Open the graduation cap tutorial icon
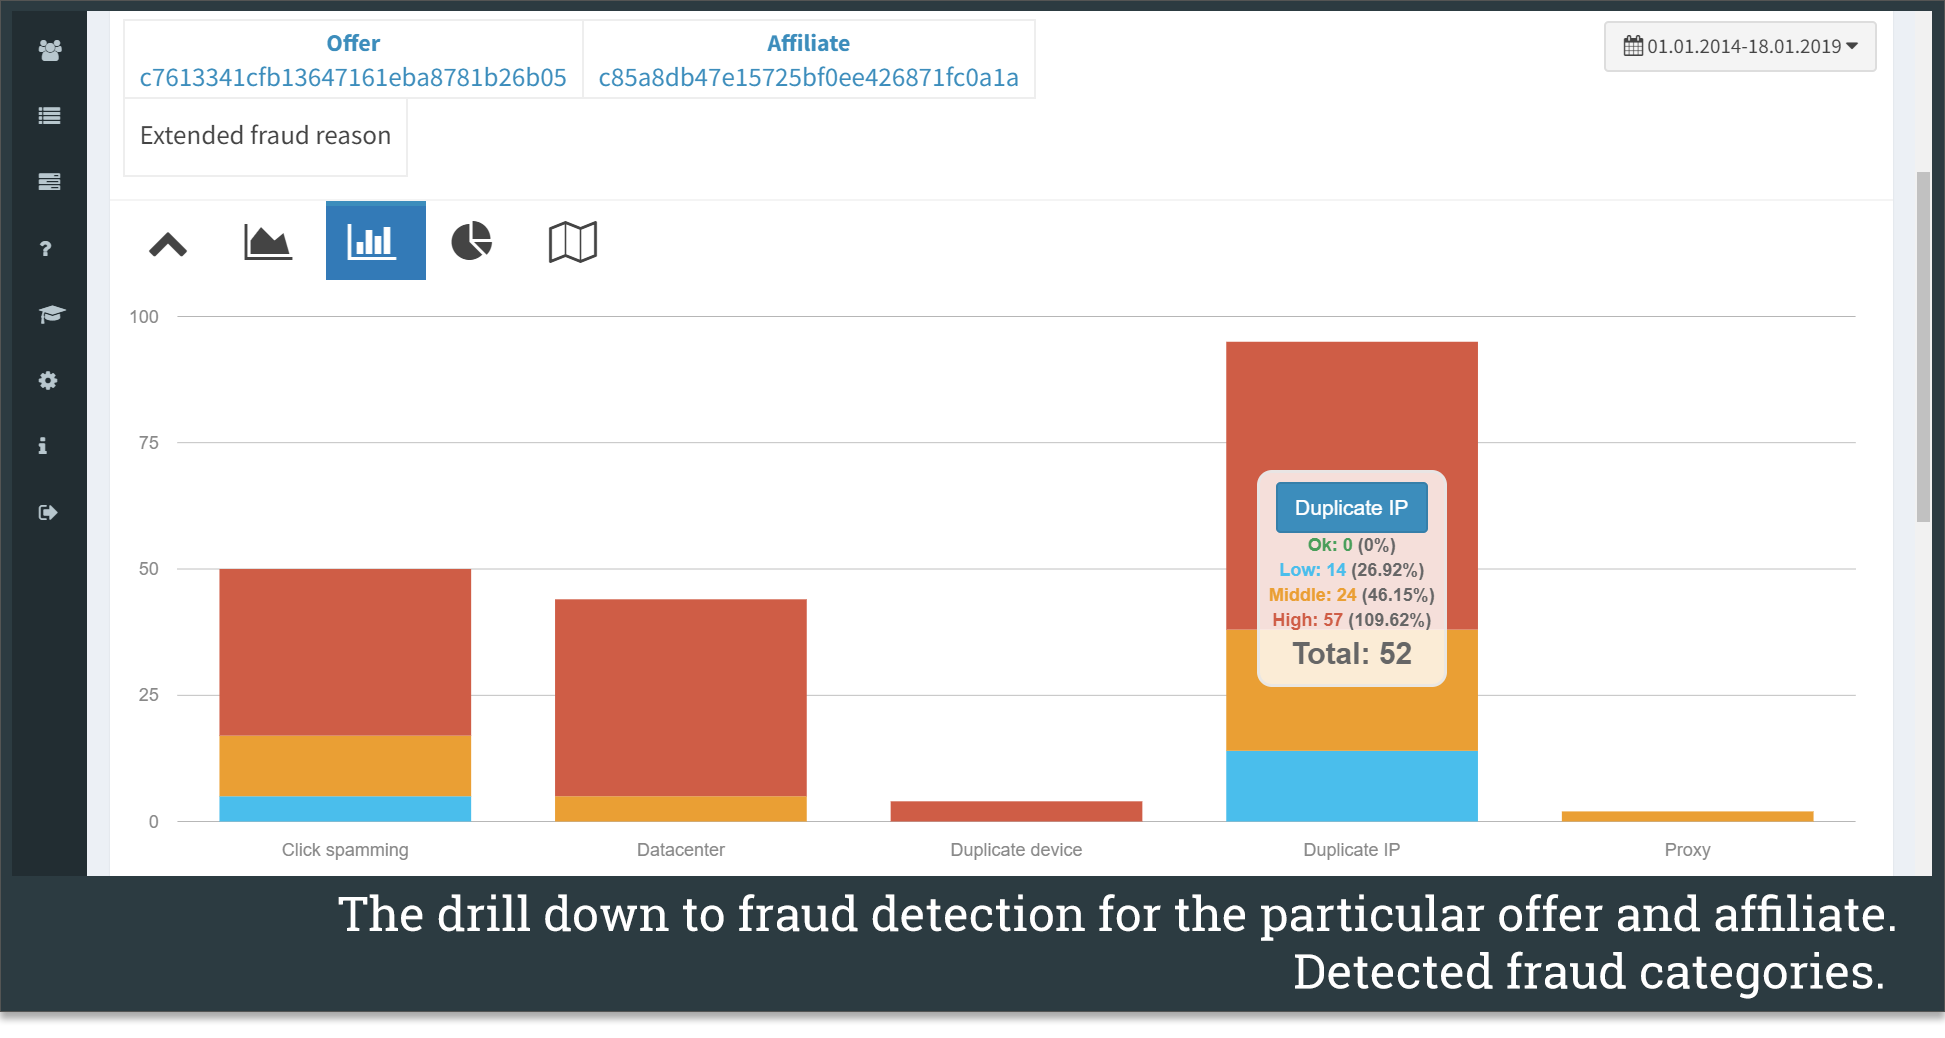Viewport: 1945px width, 1038px height. pos(50,314)
